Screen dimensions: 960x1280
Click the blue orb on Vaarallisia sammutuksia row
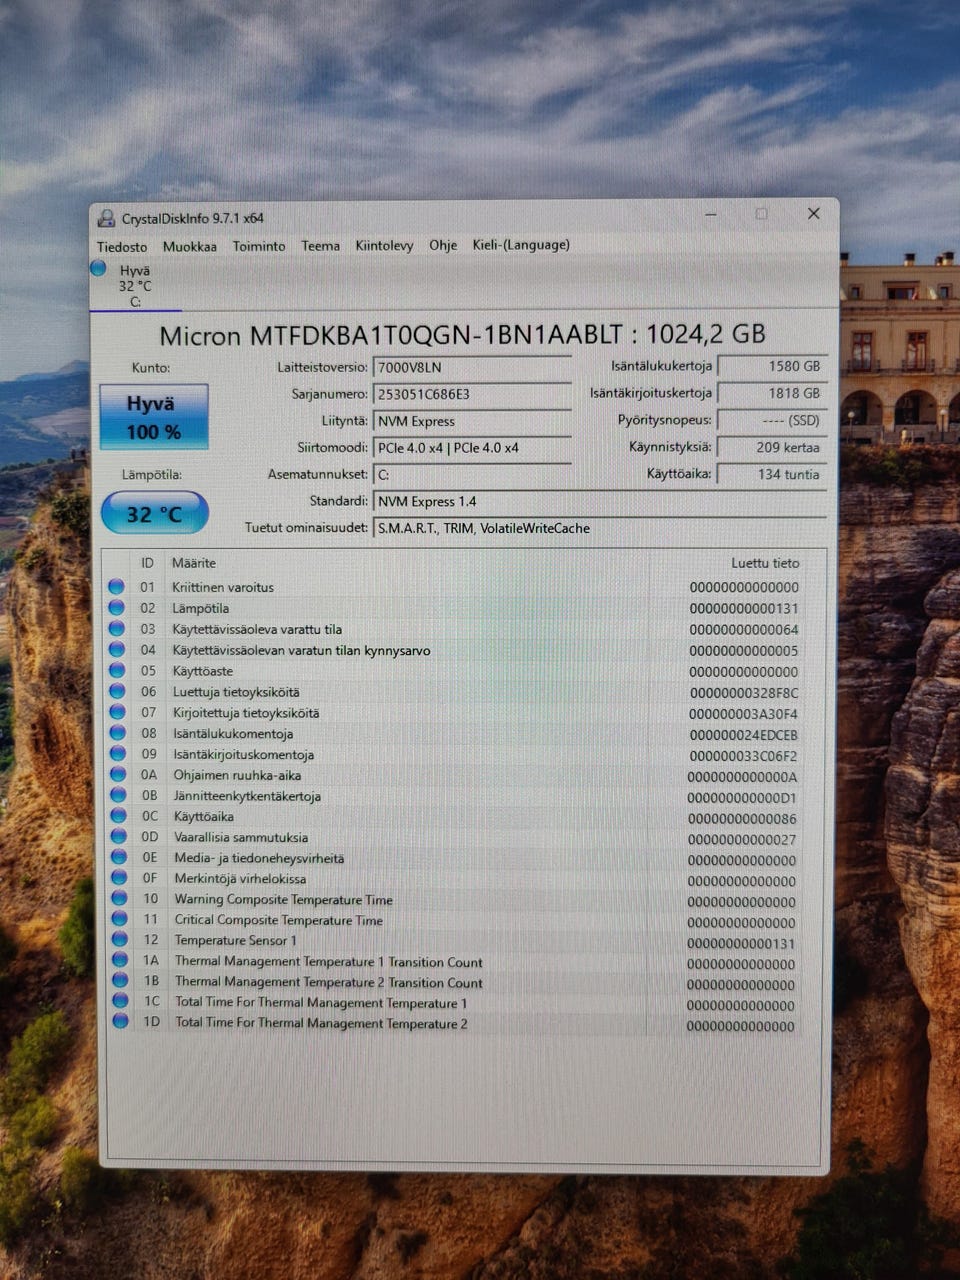coord(119,837)
